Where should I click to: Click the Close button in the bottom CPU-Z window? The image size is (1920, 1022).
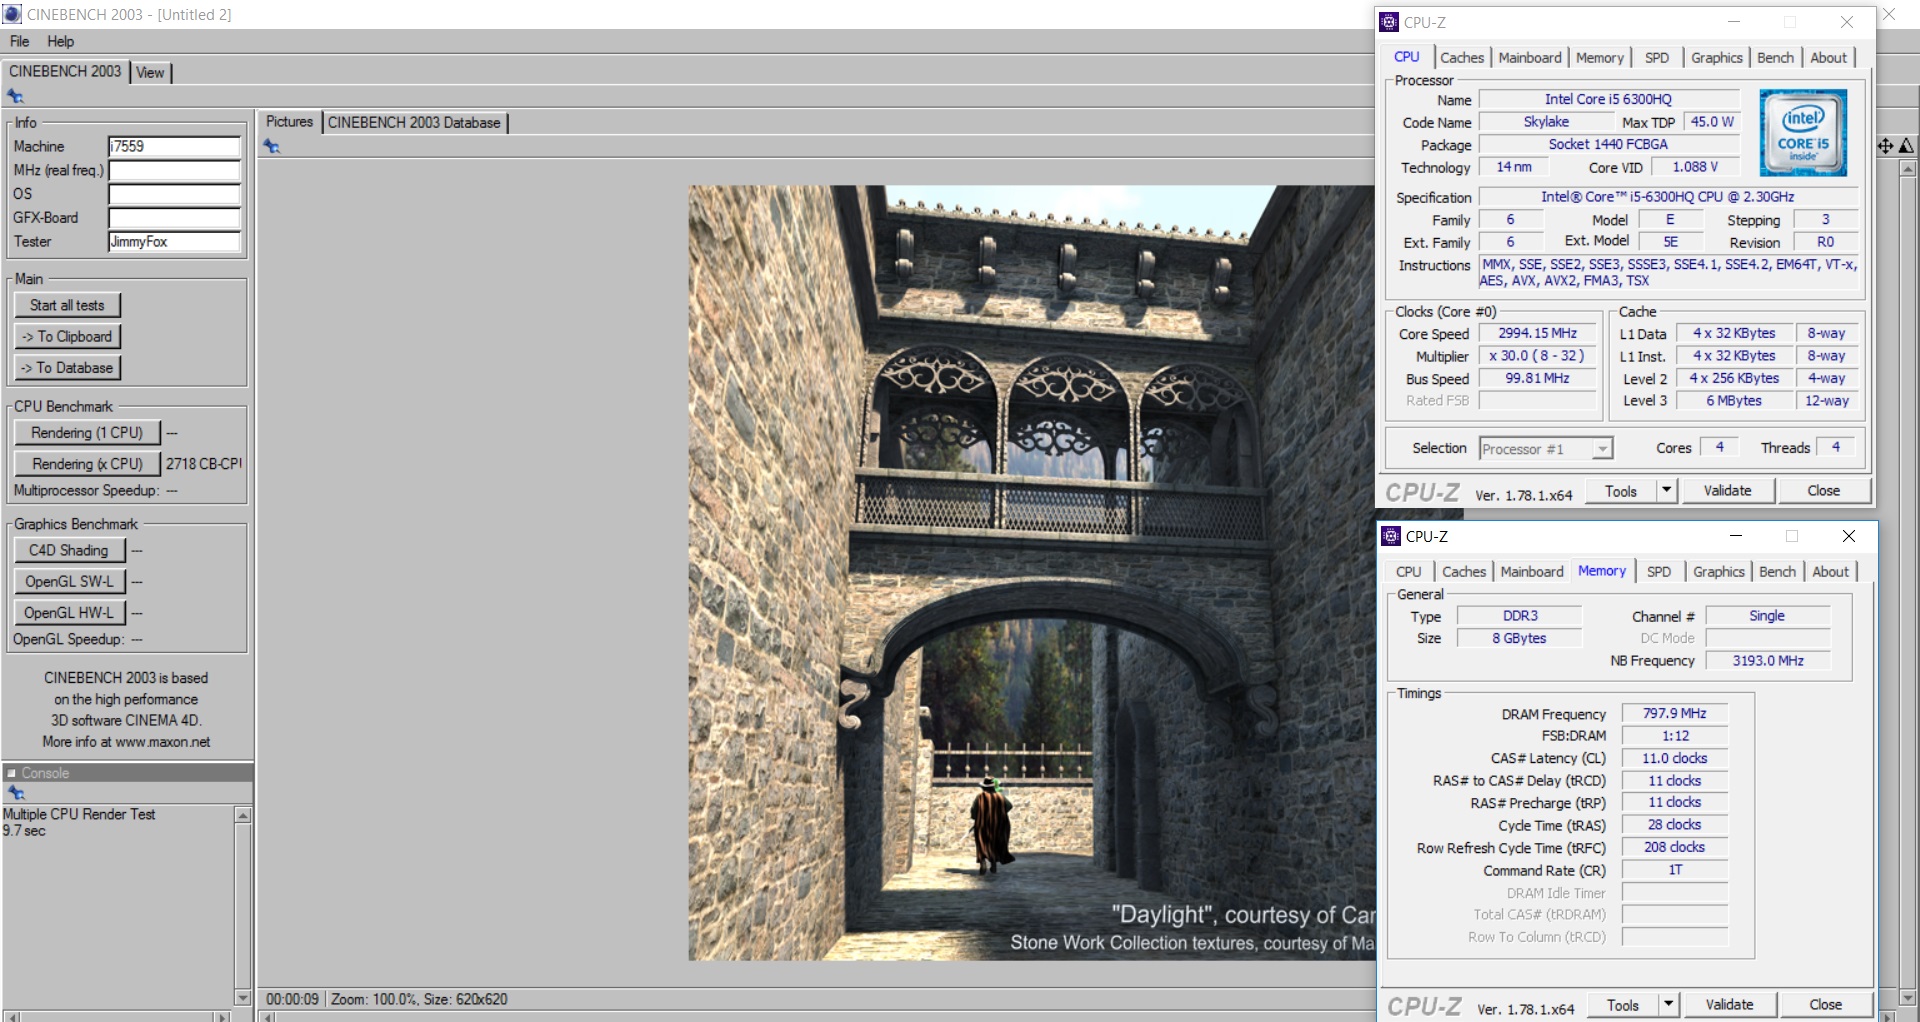(1825, 1004)
